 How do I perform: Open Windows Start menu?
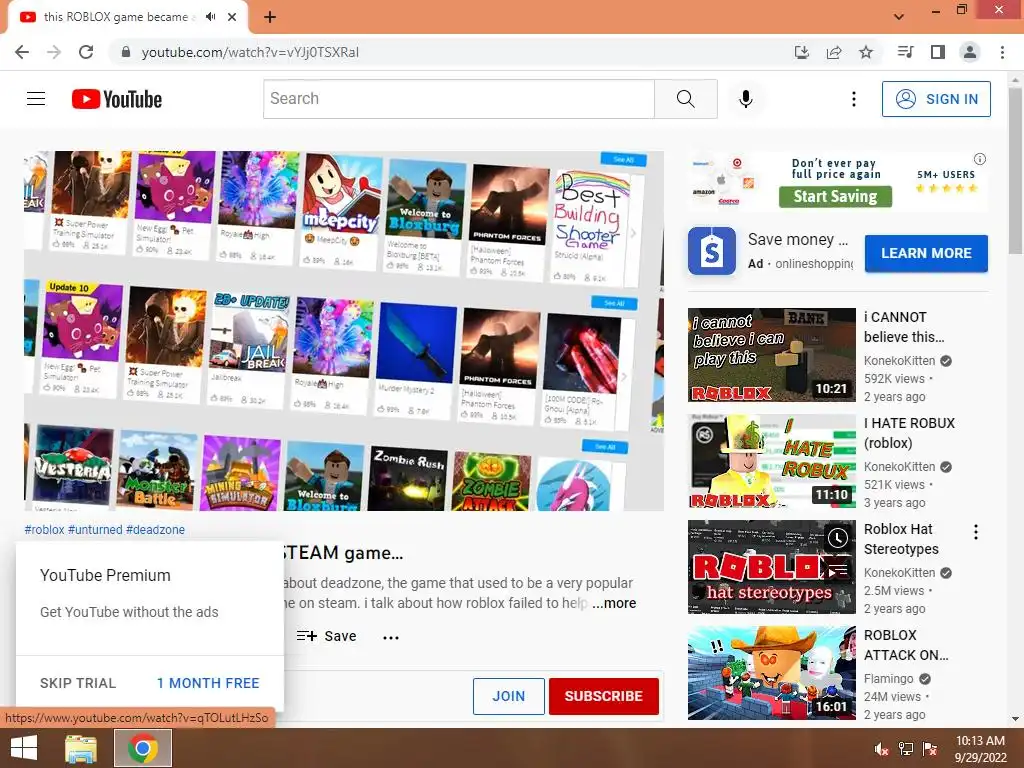24,748
